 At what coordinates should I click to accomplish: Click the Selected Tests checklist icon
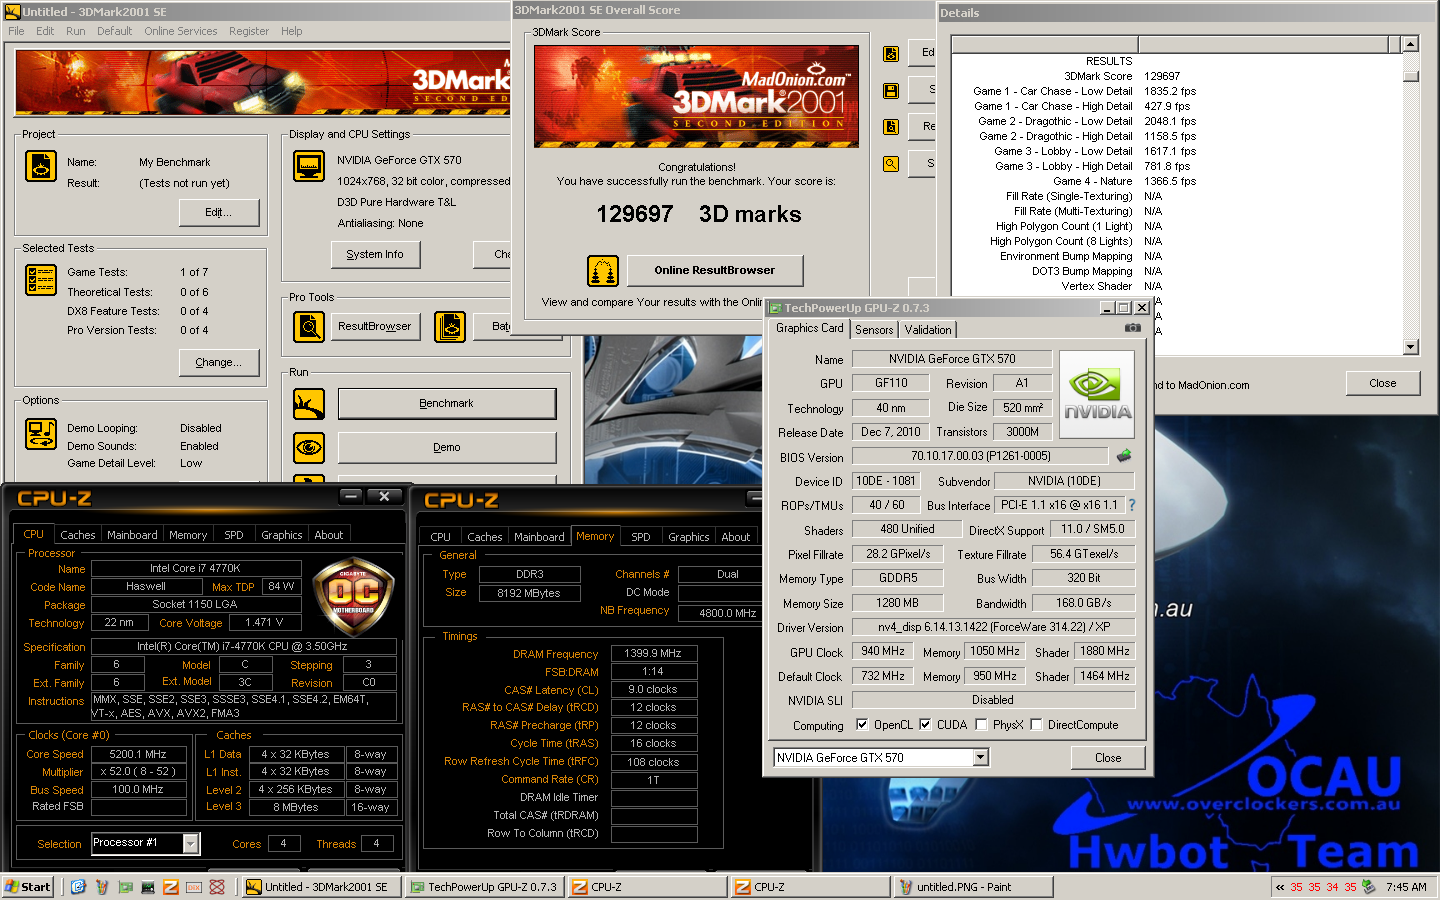click(41, 280)
